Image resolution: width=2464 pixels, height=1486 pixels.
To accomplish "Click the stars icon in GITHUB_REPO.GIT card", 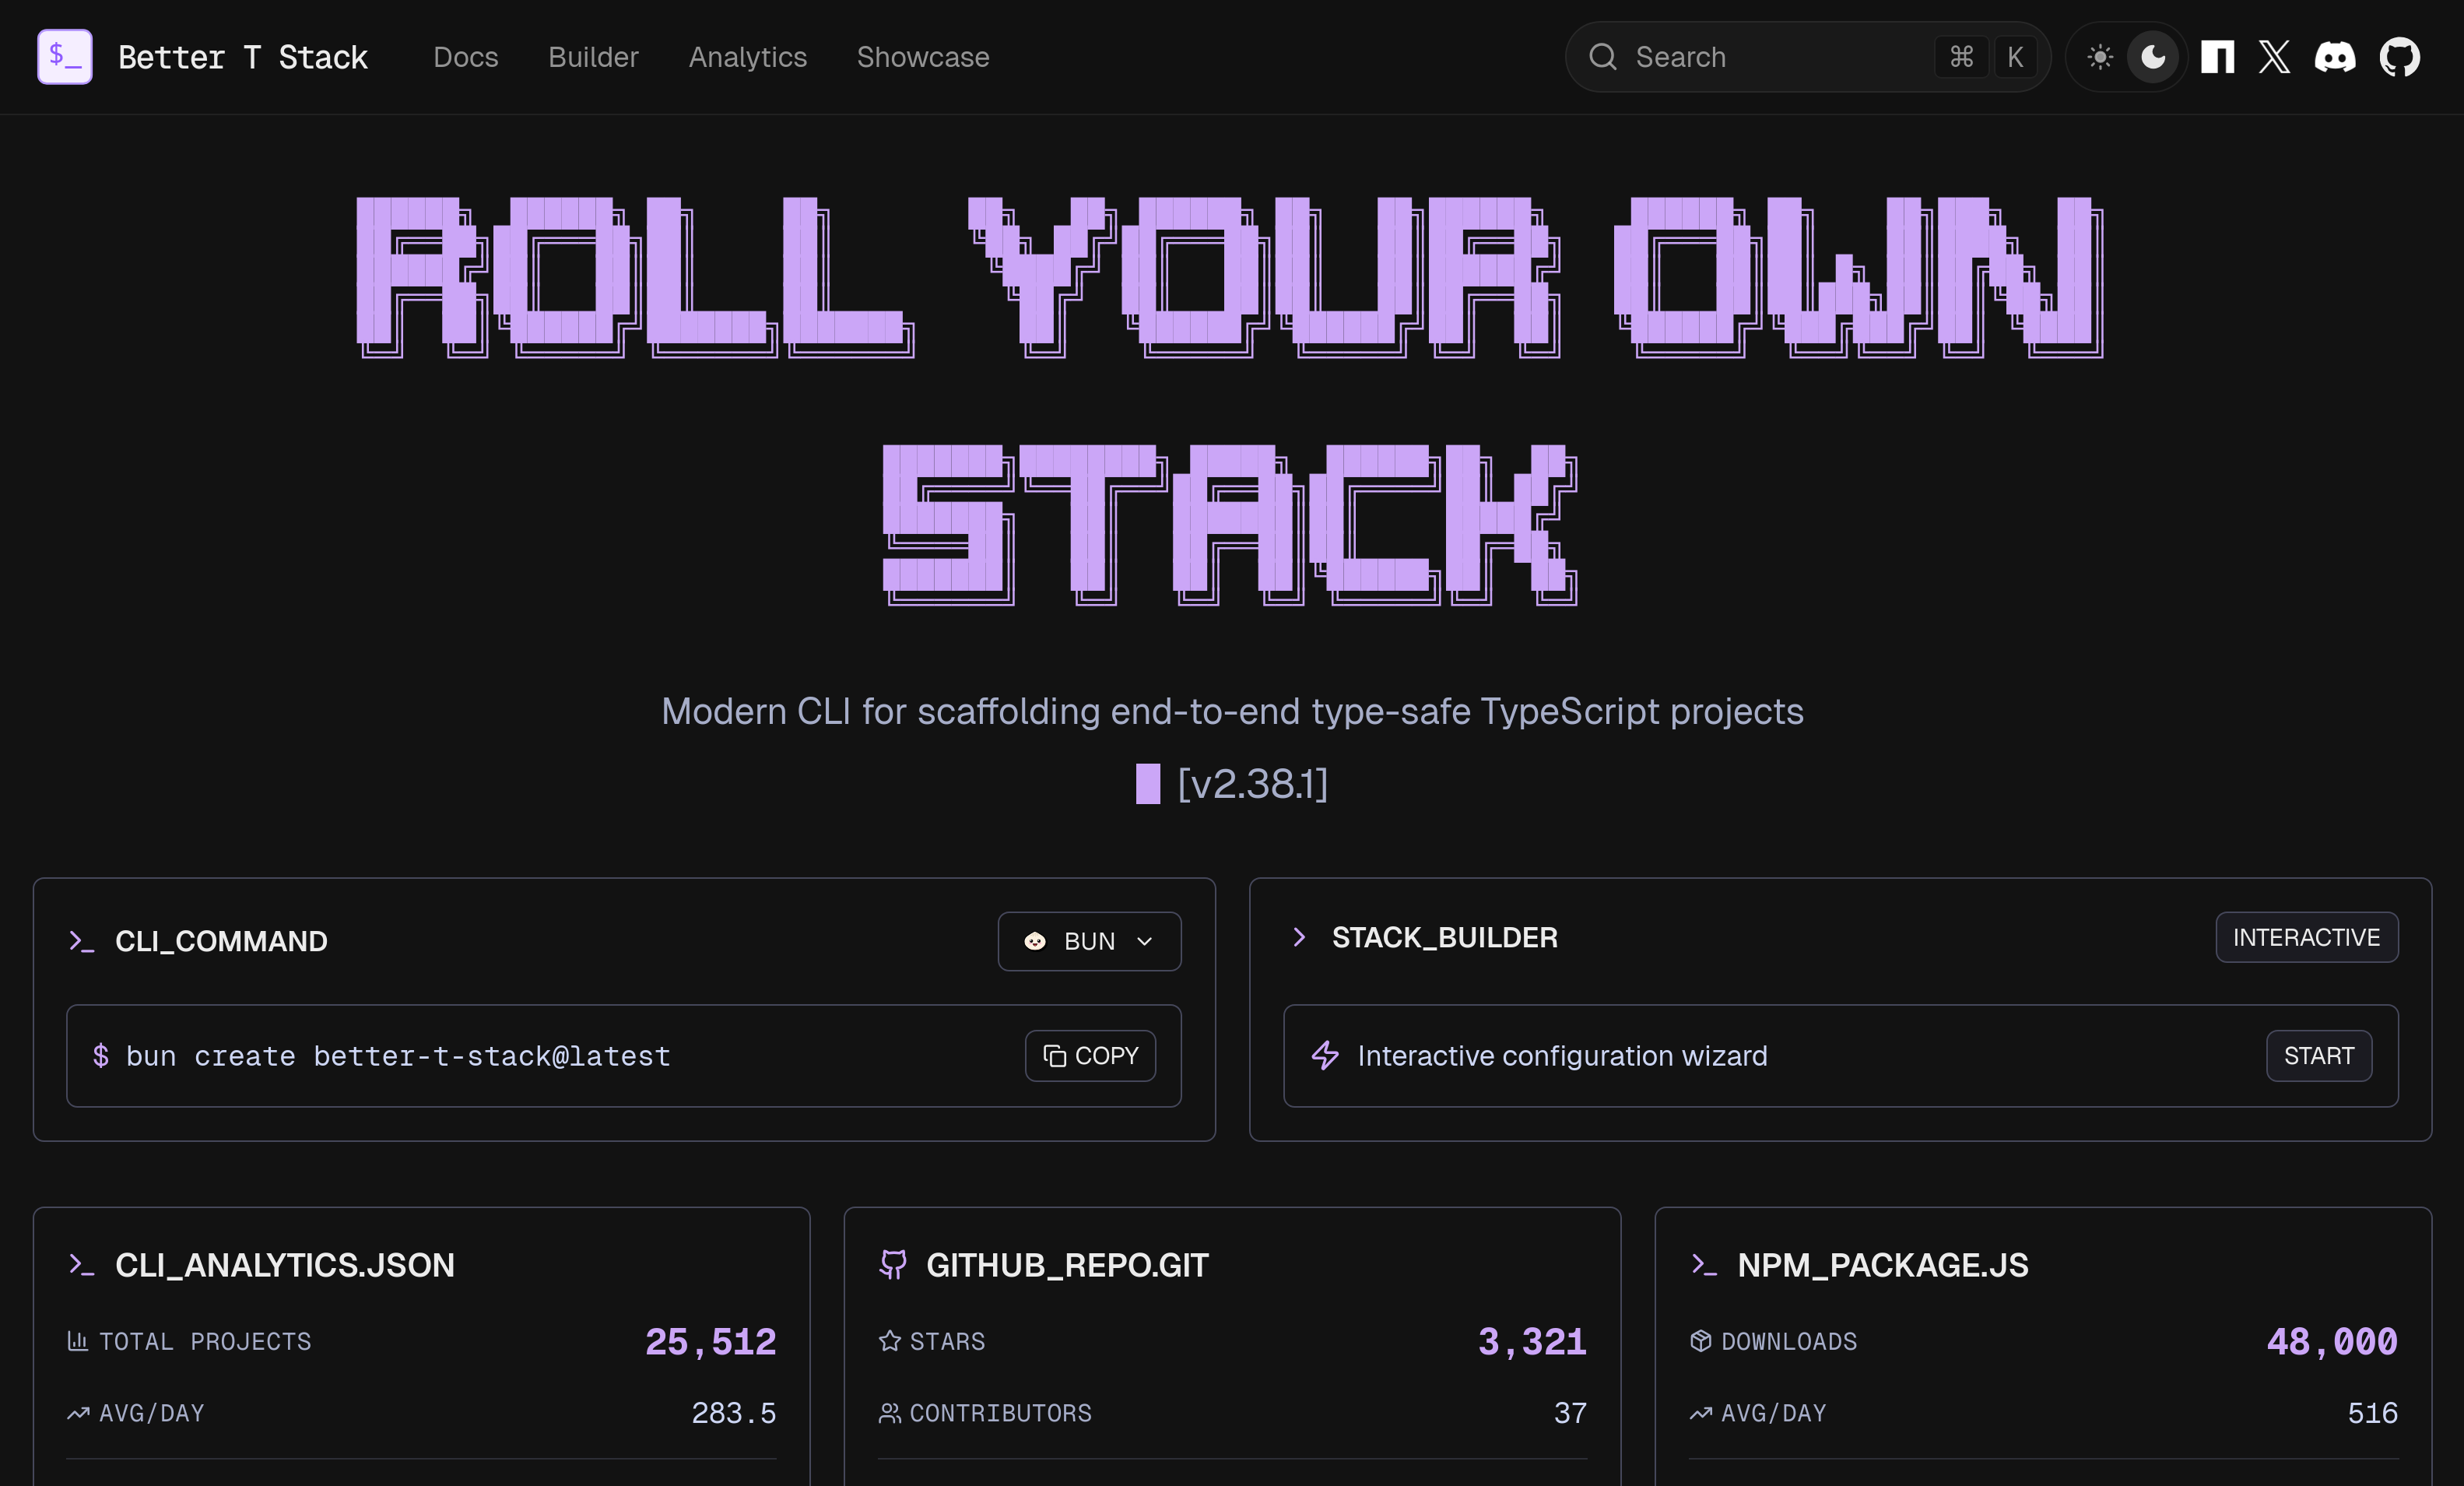I will click(889, 1341).
